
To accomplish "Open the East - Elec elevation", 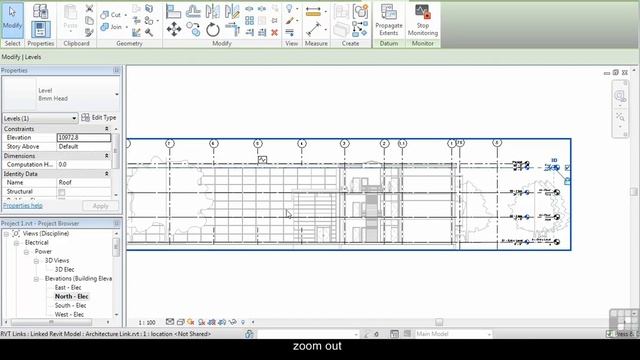I will 68,288.
